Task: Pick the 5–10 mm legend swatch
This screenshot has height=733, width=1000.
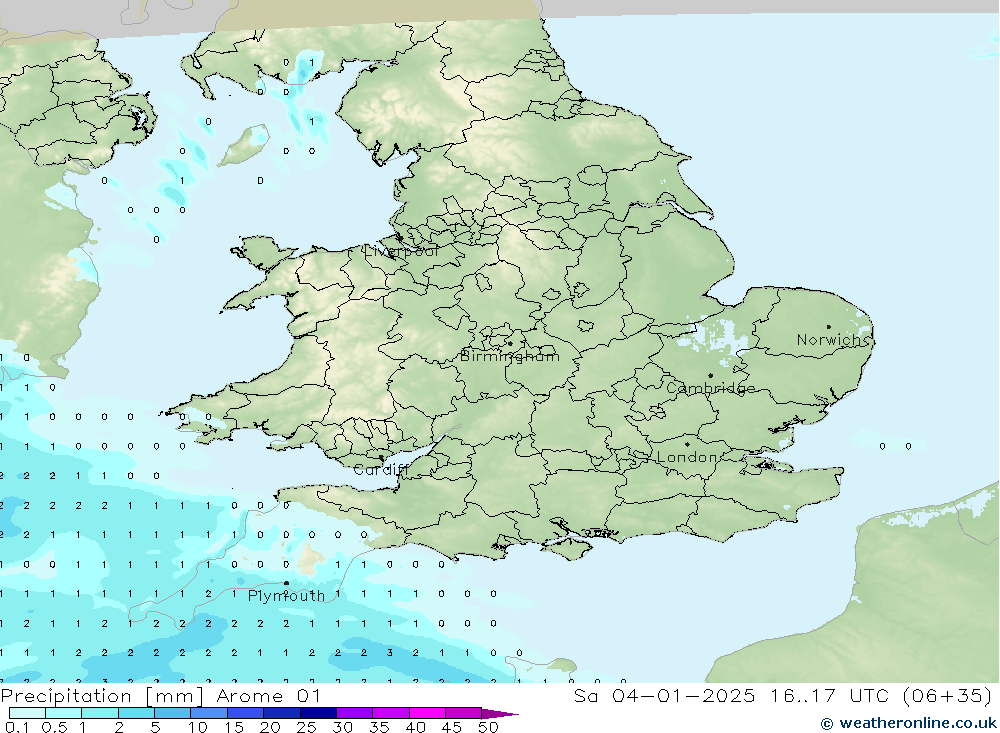Action: click(173, 713)
